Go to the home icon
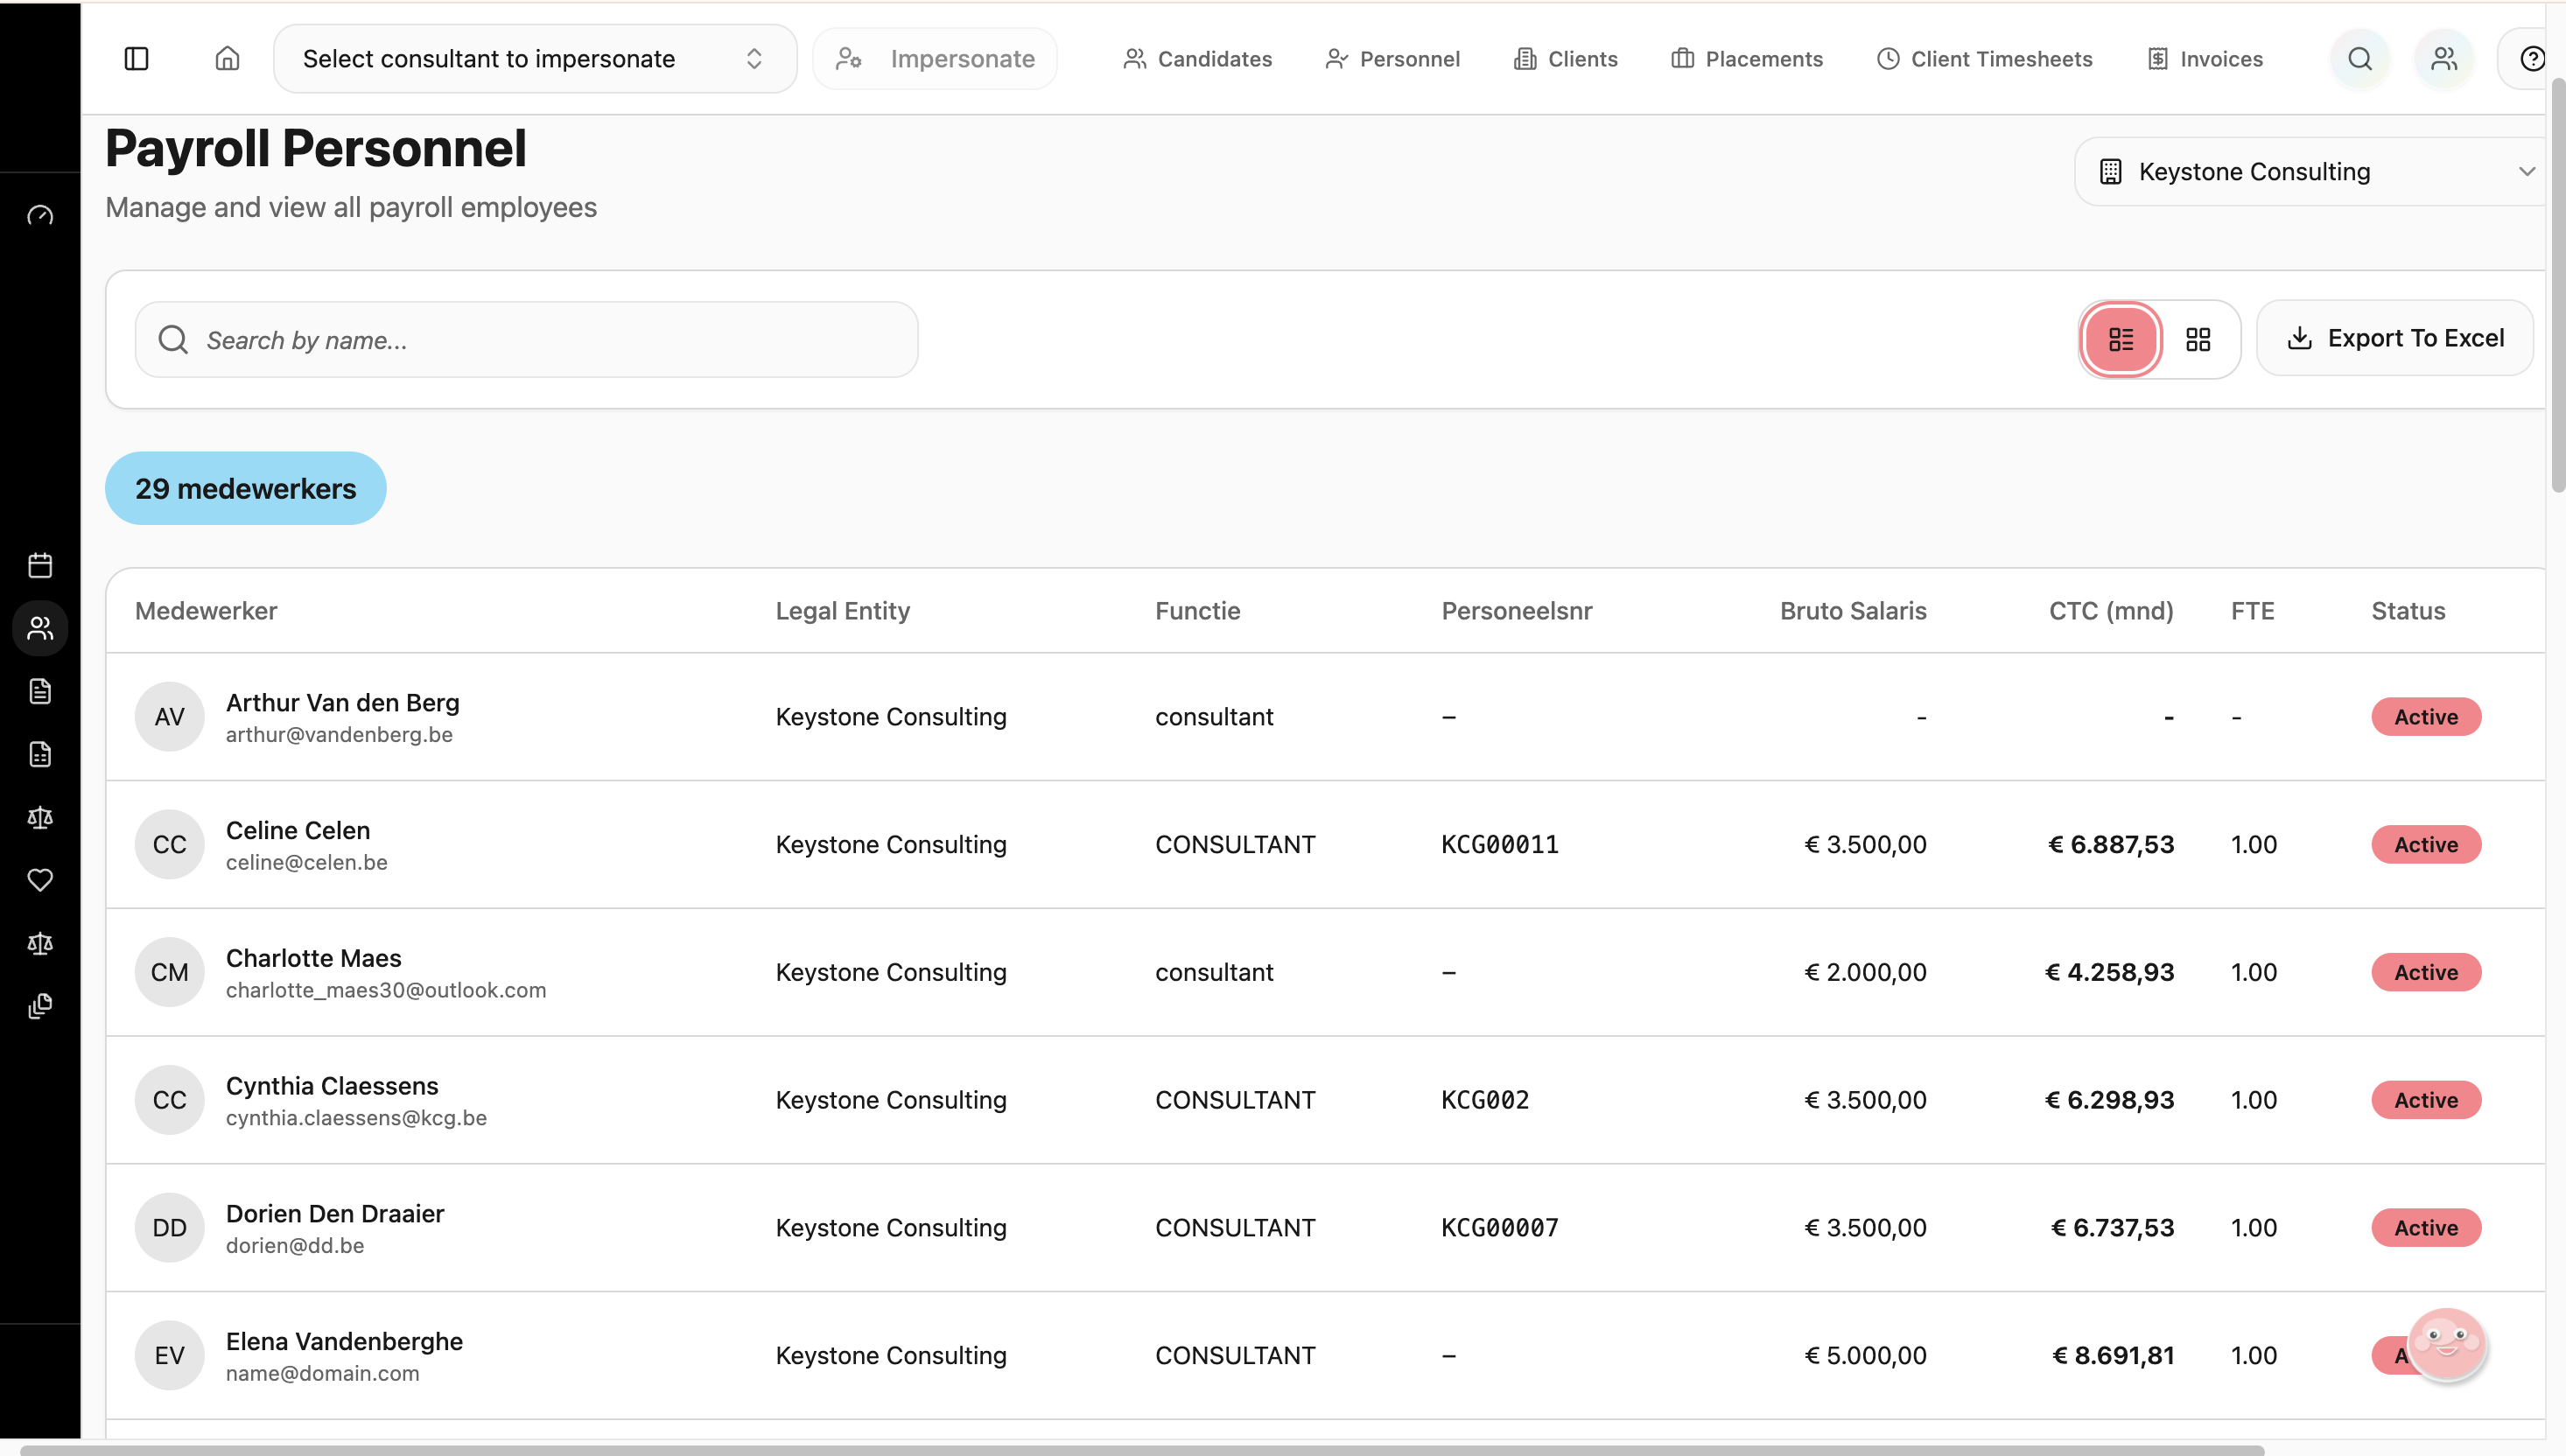This screenshot has height=1456, width=2566. tap(227, 59)
